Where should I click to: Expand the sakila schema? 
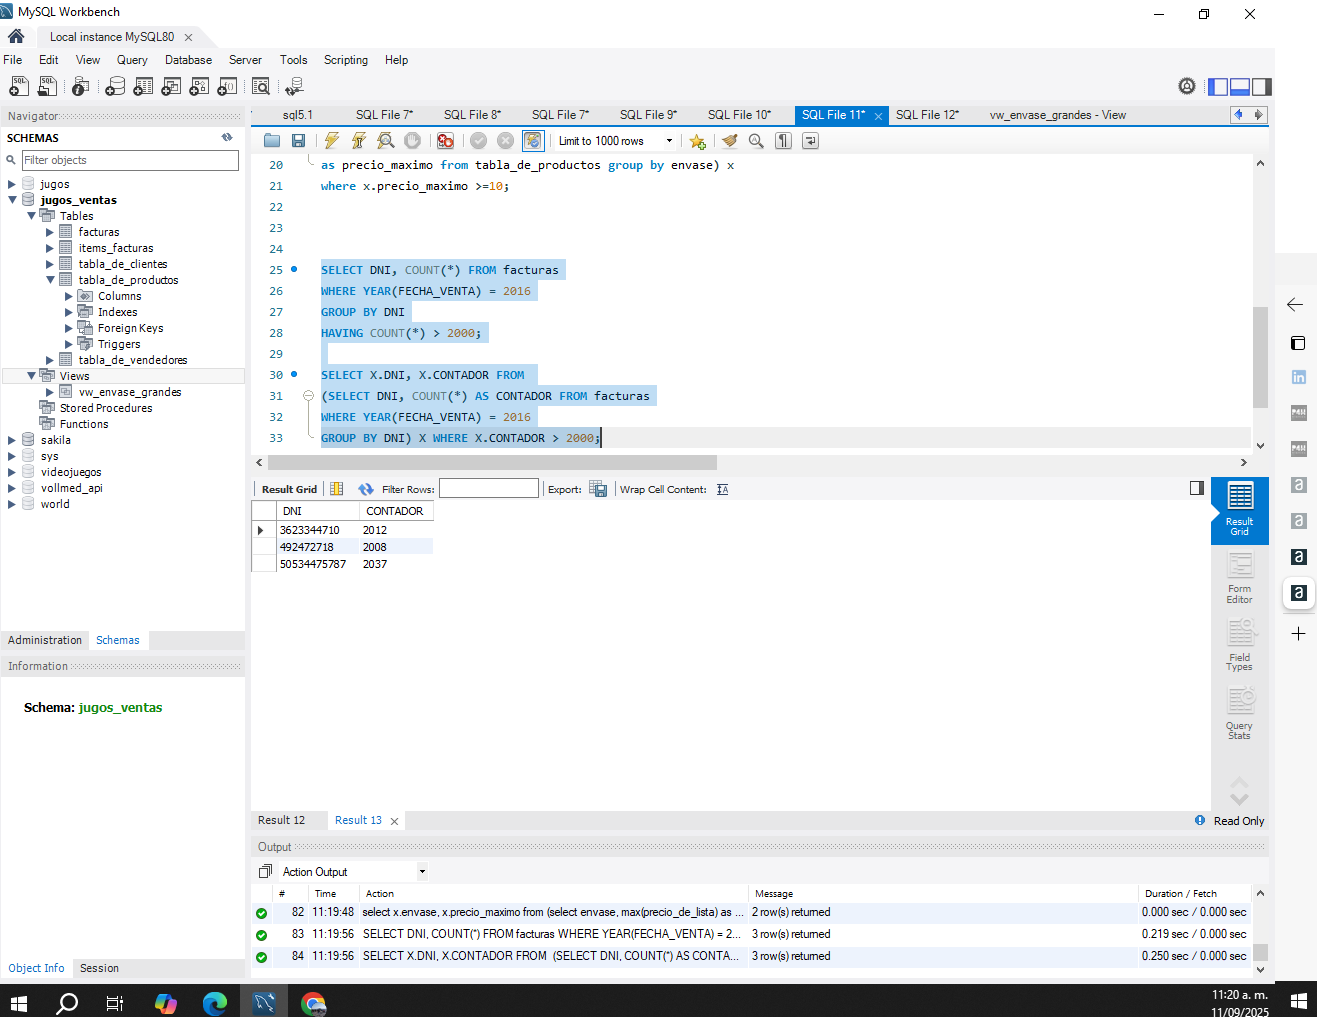click(x=12, y=440)
